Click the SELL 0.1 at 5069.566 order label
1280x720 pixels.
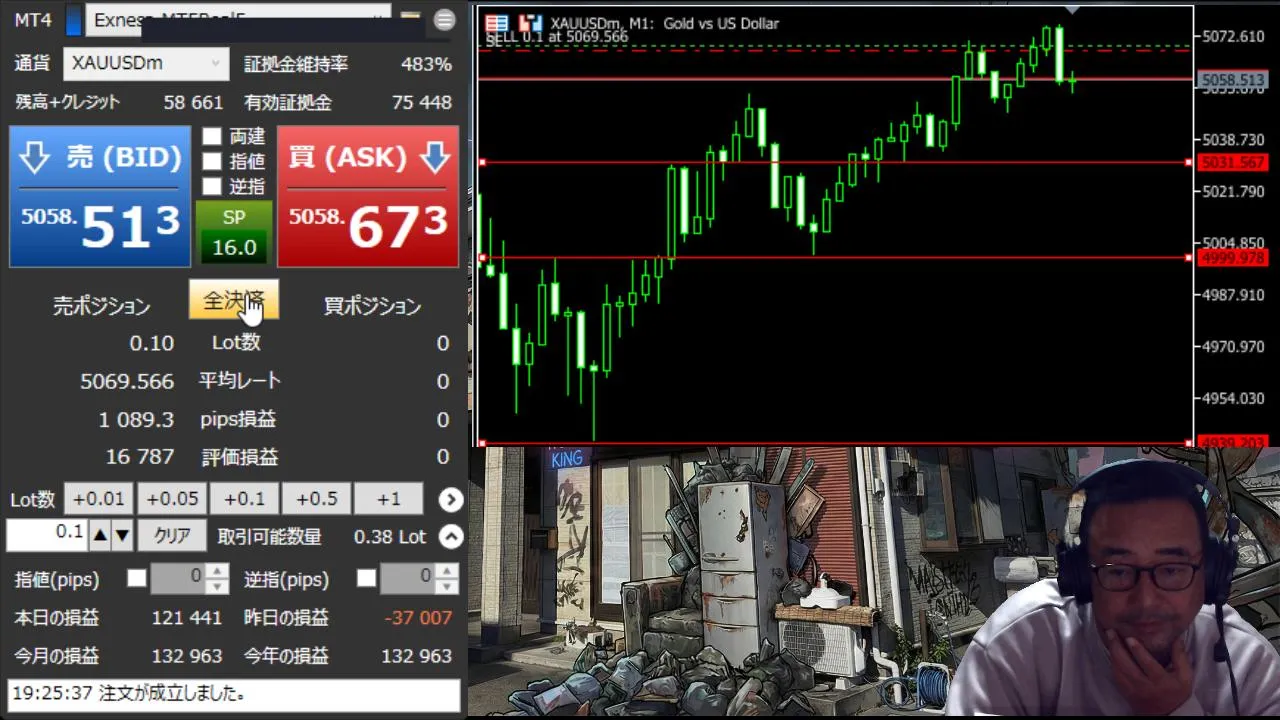click(557, 37)
